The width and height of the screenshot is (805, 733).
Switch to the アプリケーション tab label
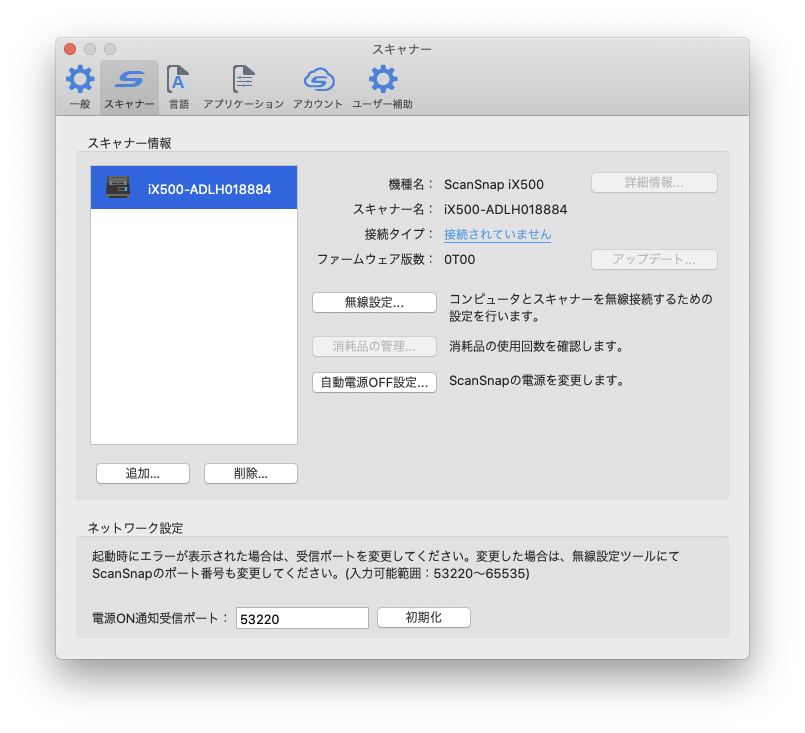[243, 104]
